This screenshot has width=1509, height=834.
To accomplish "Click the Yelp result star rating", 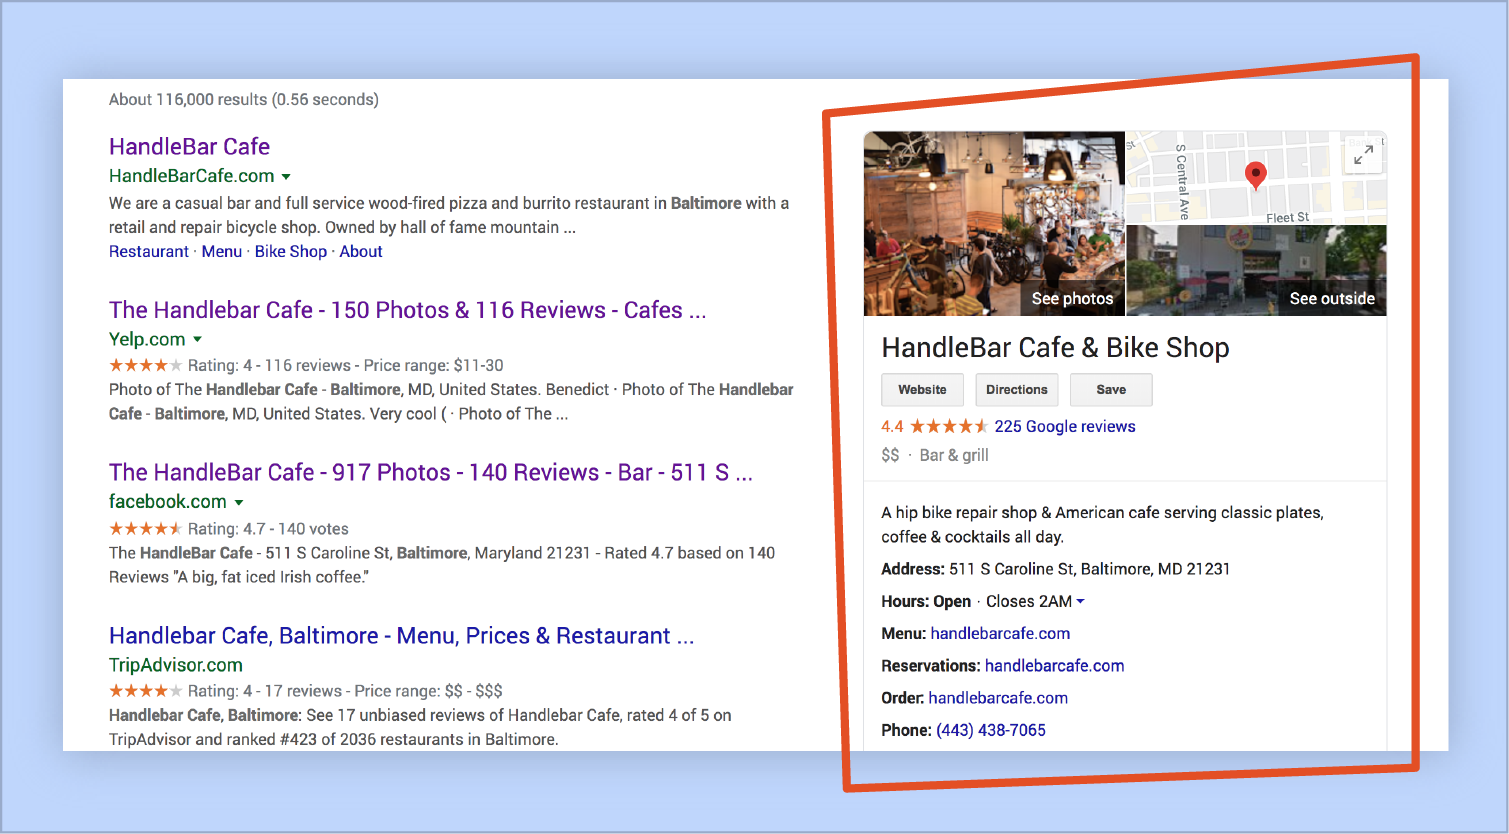I will (146, 365).
